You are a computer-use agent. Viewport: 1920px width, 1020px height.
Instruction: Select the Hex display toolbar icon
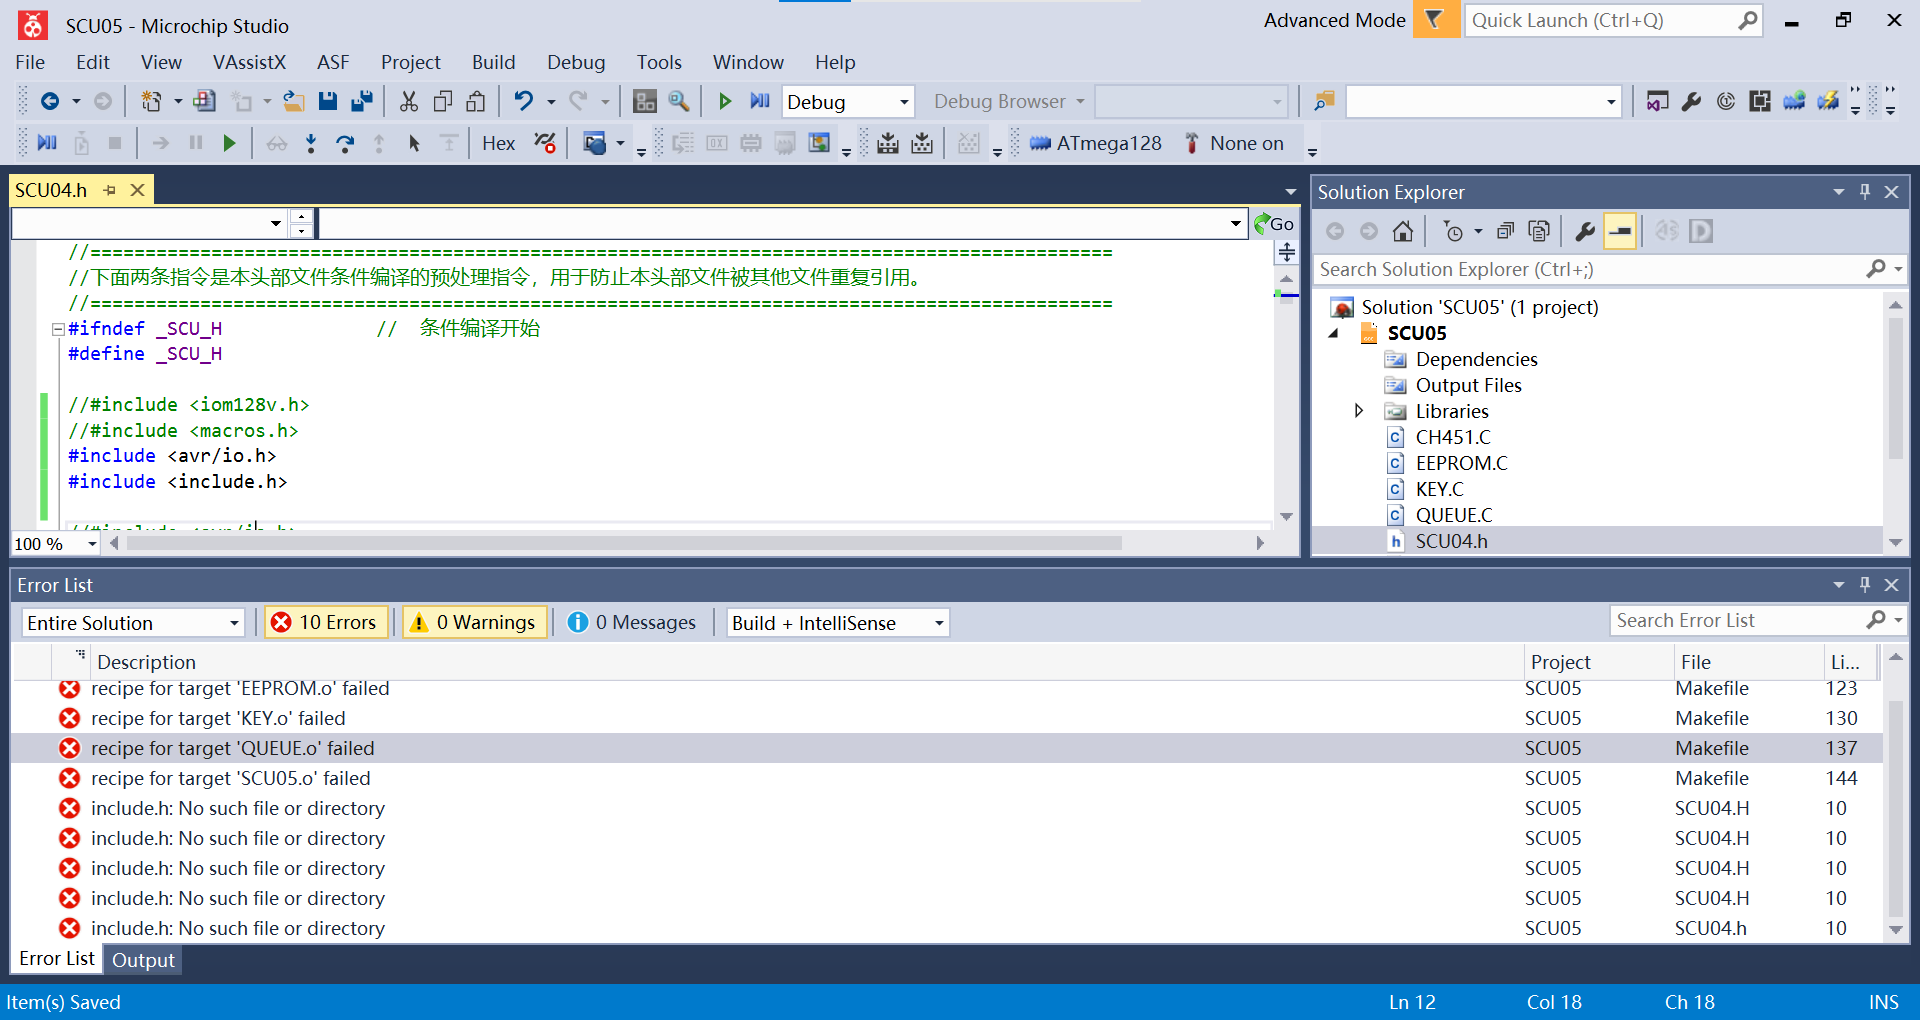pyautogui.click(x=498, y=143)
